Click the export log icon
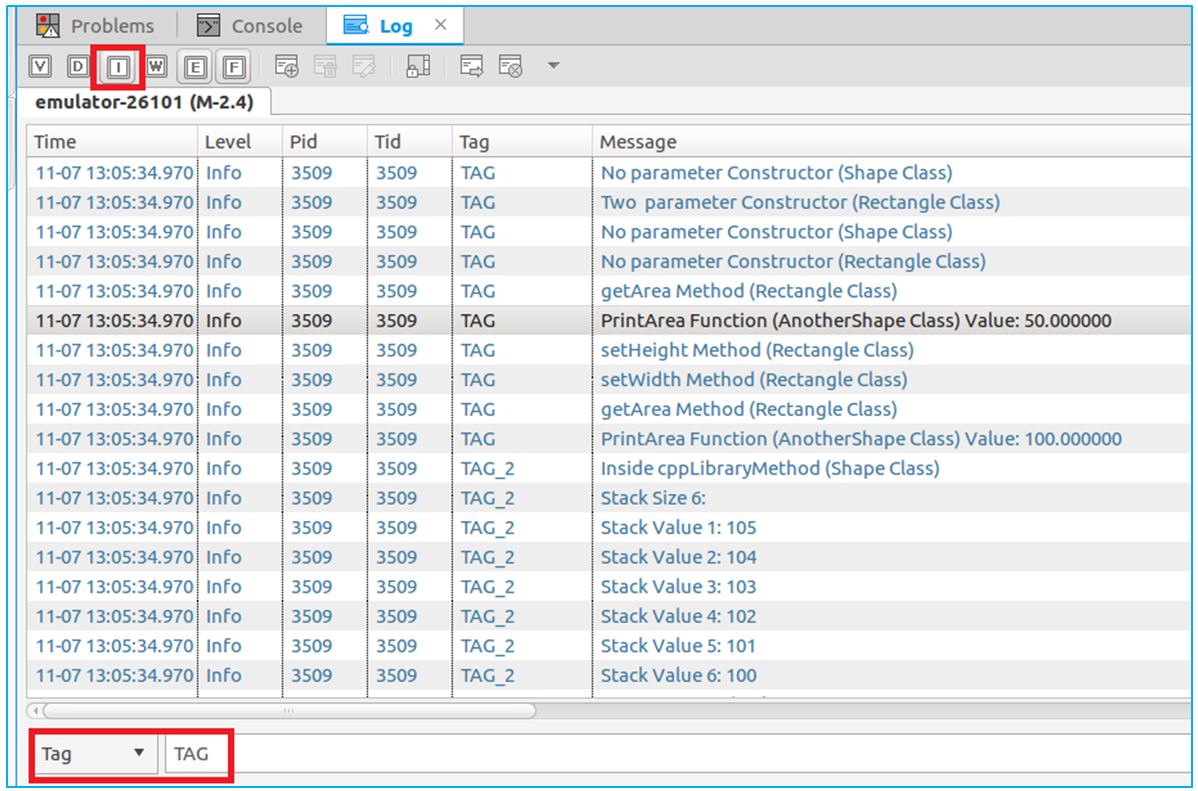This screenshot has height=791, width=1198. point(472,67)
